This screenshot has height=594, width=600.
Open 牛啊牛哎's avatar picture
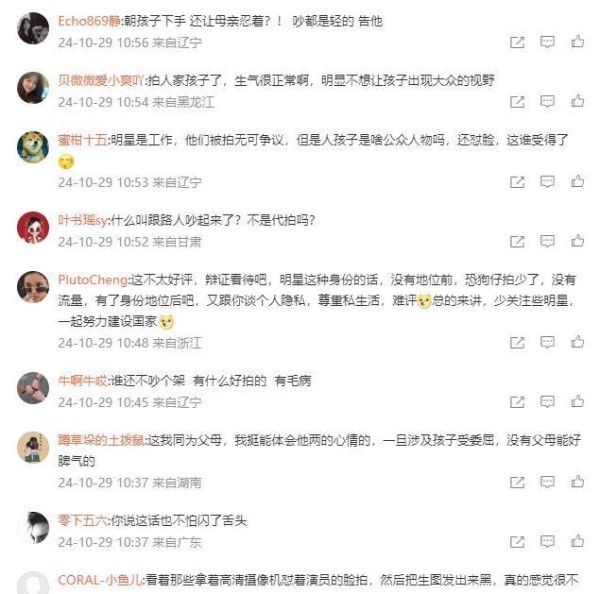33,388
